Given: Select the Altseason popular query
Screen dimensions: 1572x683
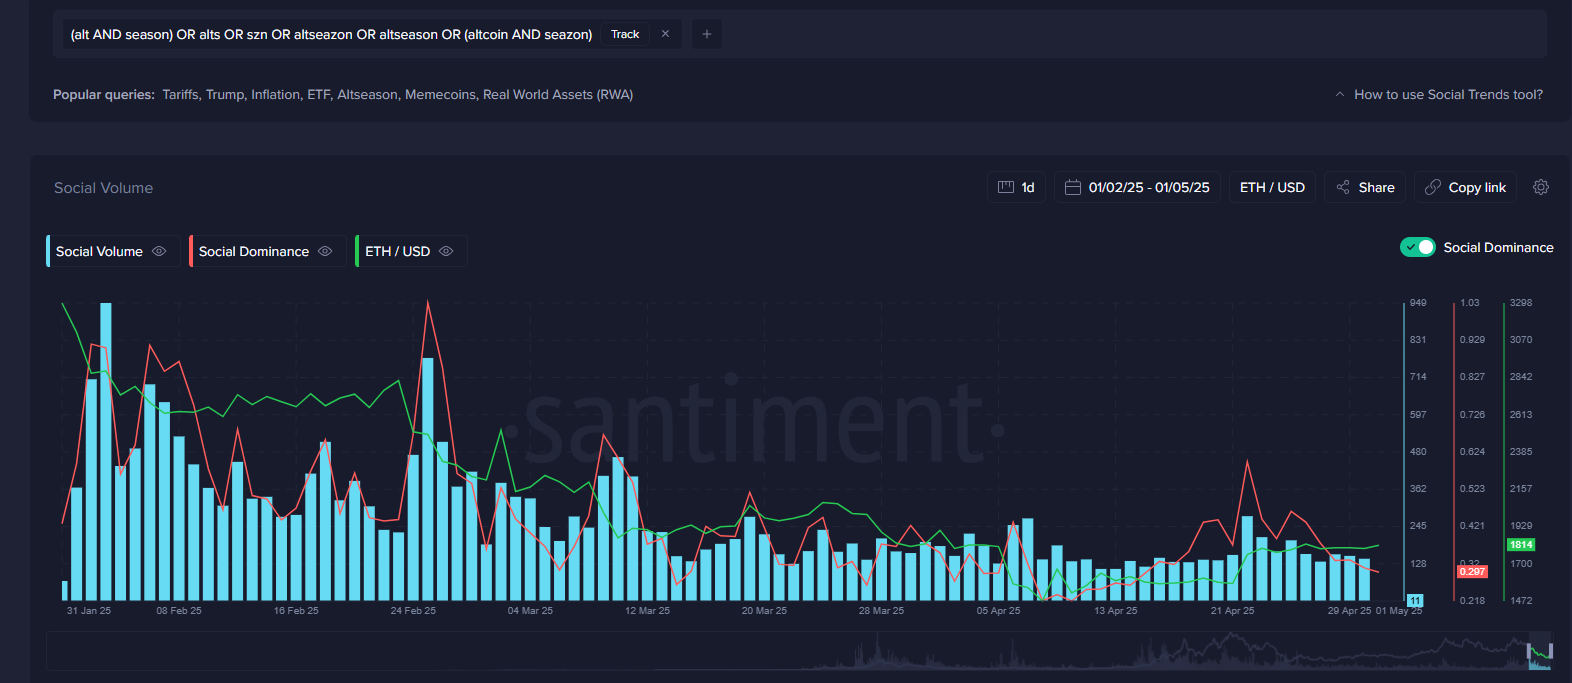Looking at the screenshot, I should 368,94.
